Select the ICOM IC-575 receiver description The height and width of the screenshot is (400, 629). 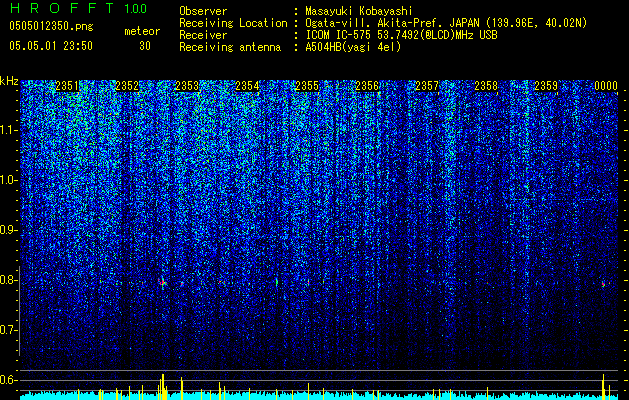pos(401,35)
